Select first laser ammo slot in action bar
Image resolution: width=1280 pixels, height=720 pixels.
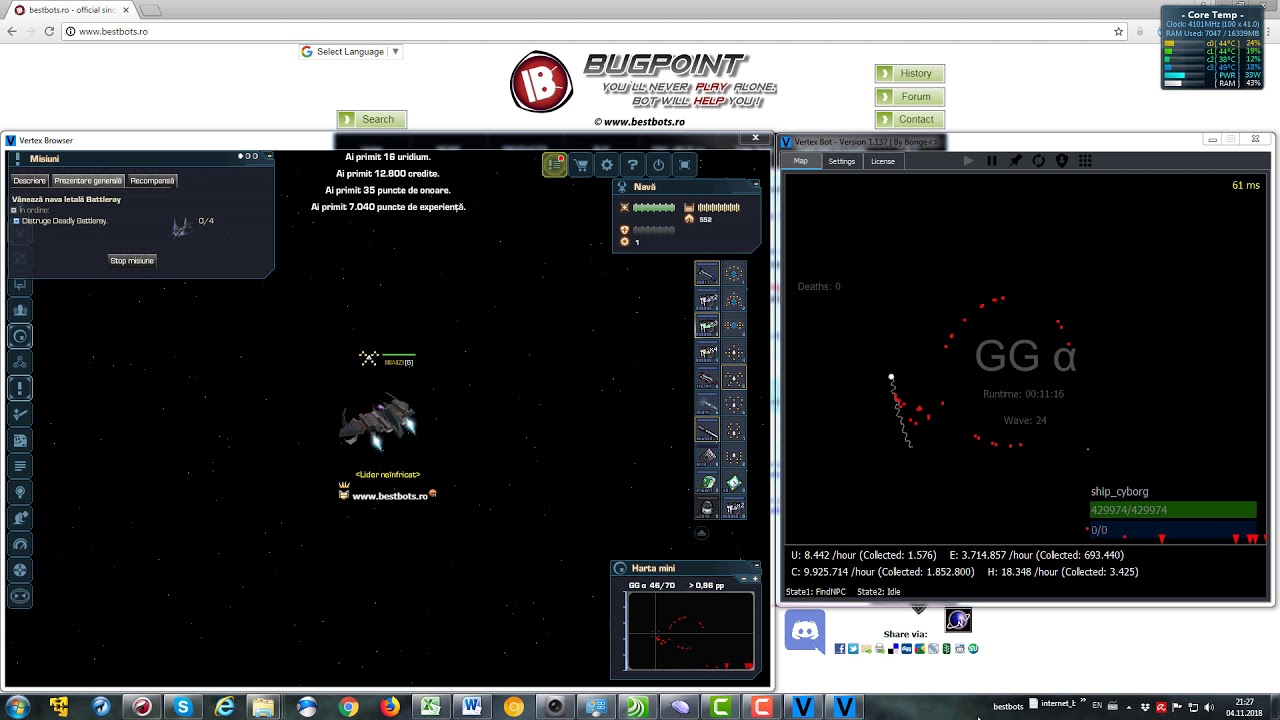pos(707,274)
